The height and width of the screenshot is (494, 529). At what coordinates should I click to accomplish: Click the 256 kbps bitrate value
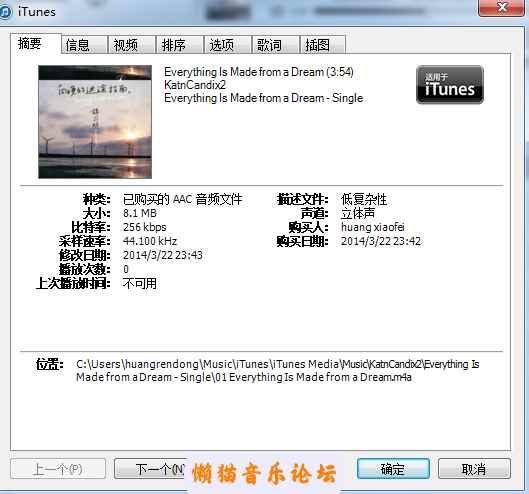[144, 227]
